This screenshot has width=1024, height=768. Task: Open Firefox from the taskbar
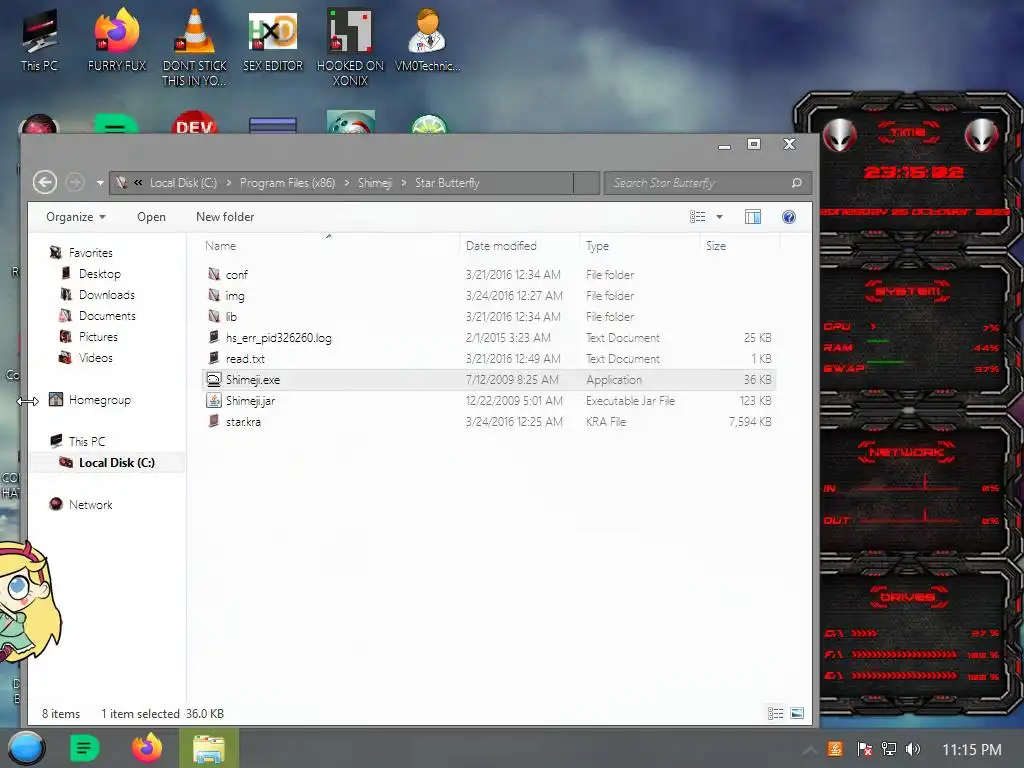[147, 748]
